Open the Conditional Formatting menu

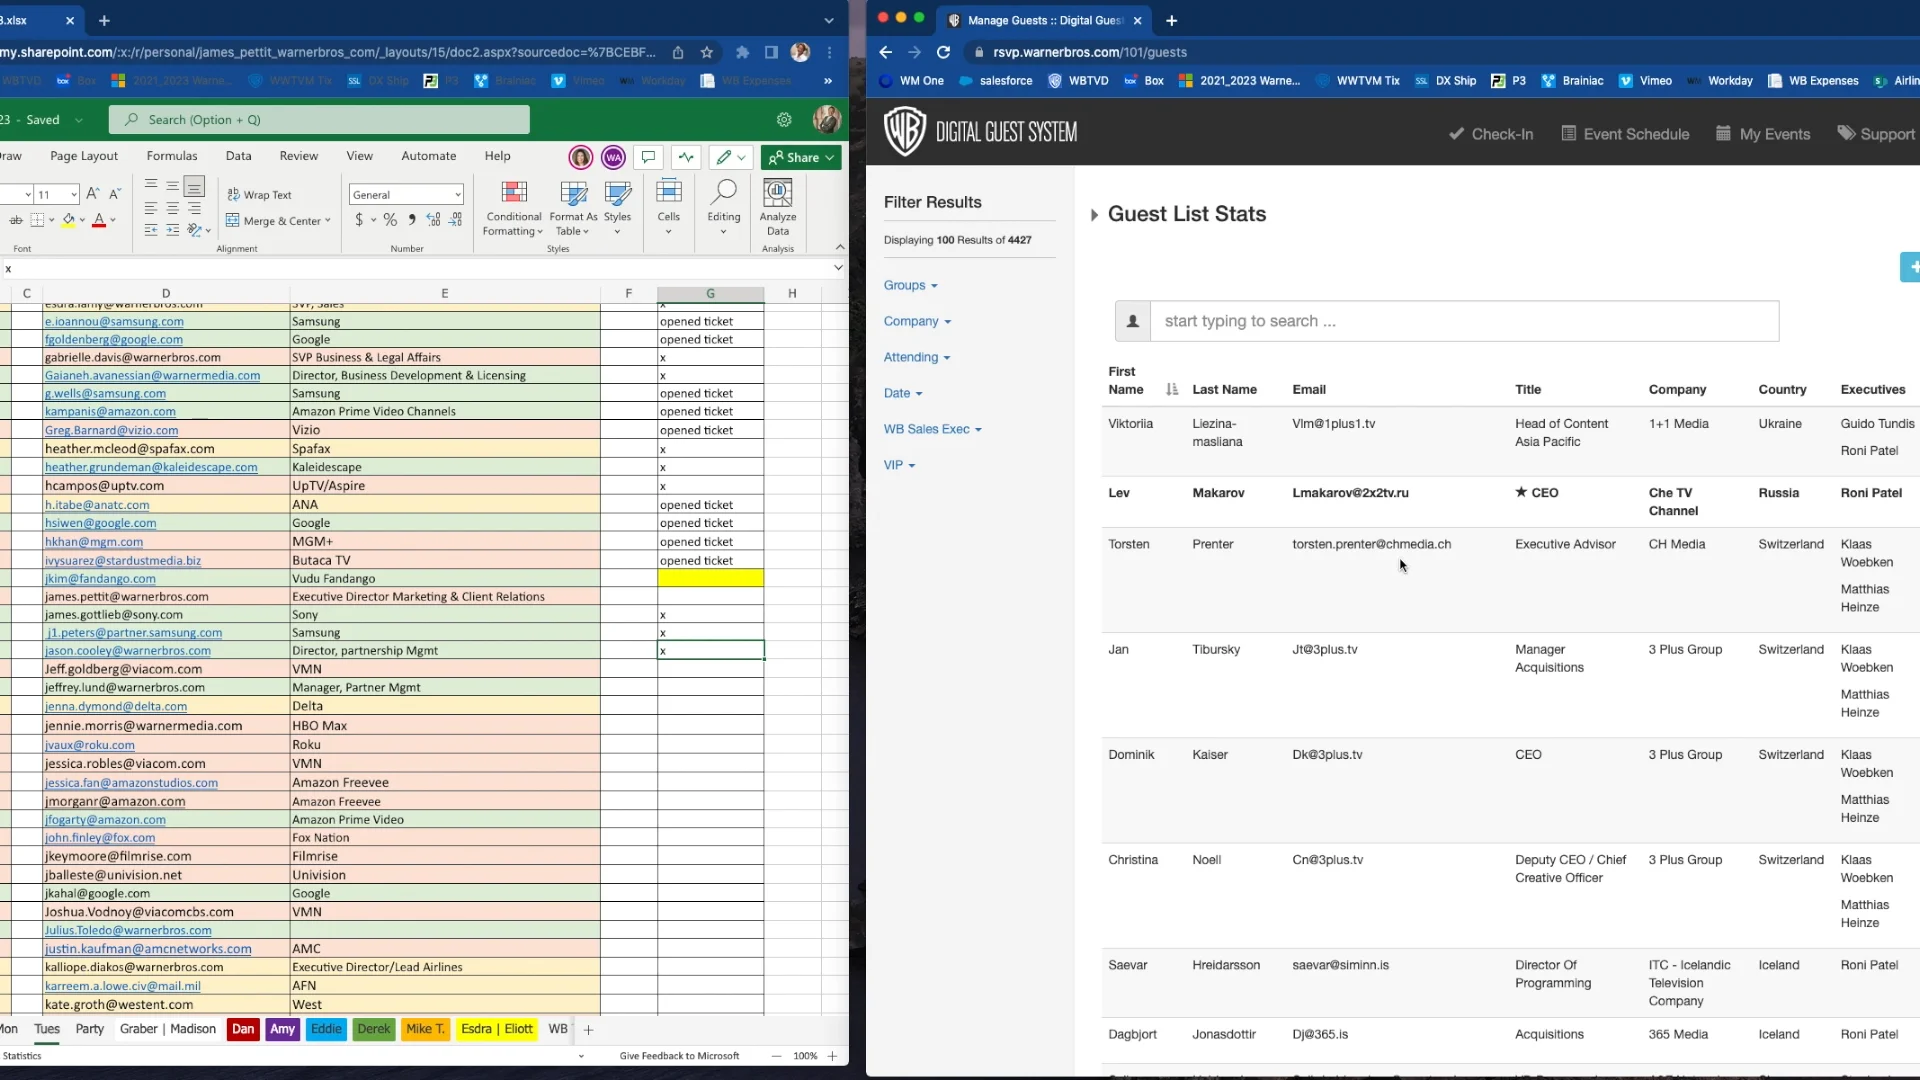[512, 207]
